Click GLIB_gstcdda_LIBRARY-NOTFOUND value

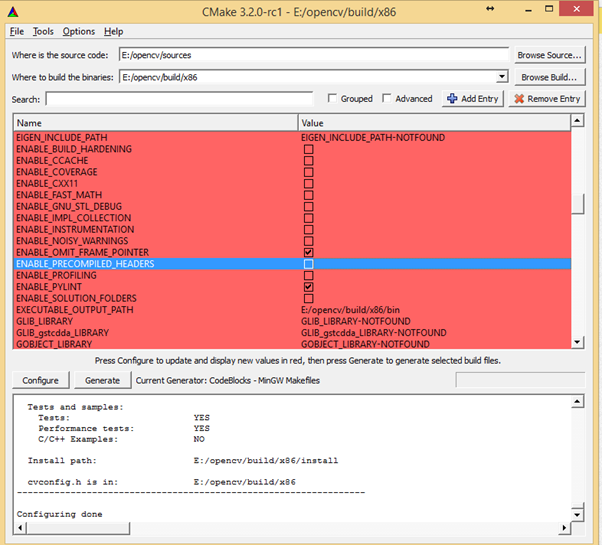click(x=374, y=333)
